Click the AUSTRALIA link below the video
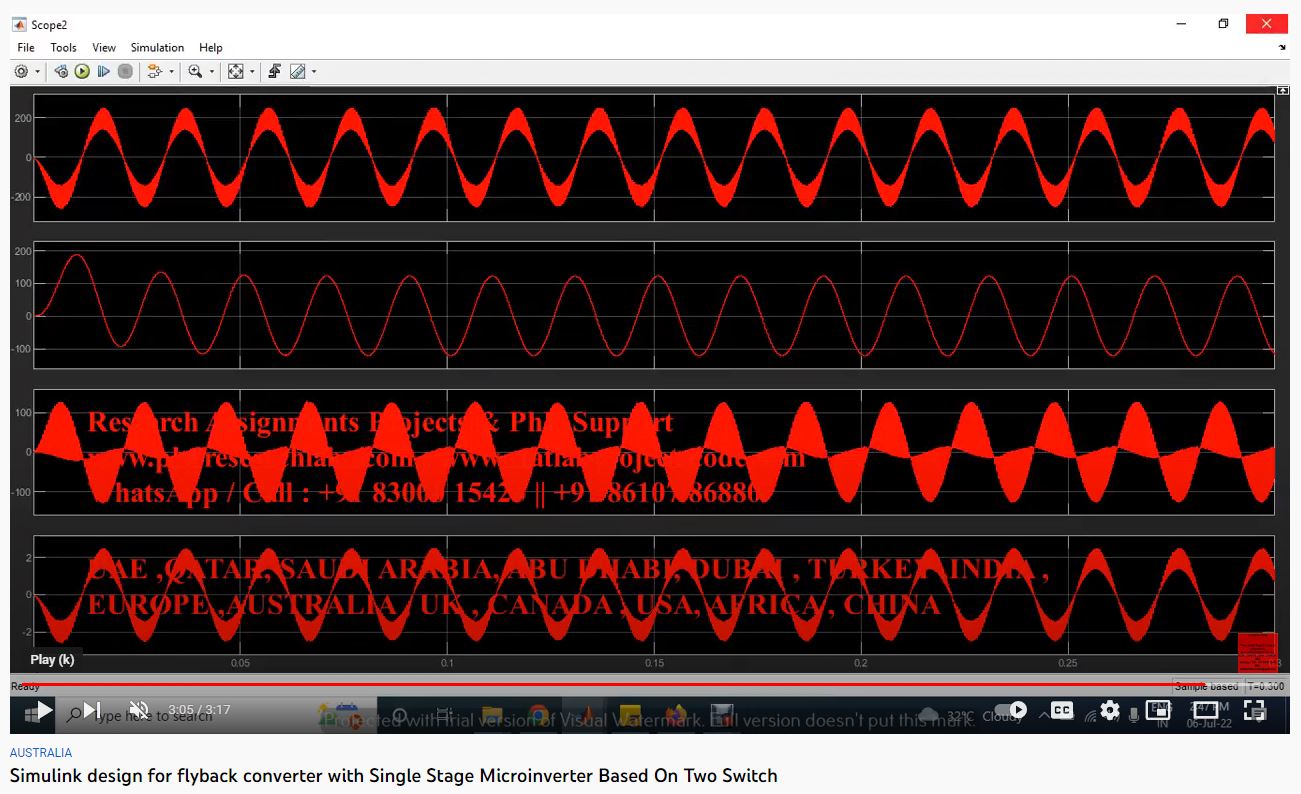Viewport: 1301px width, 794px height. (41, 753)
